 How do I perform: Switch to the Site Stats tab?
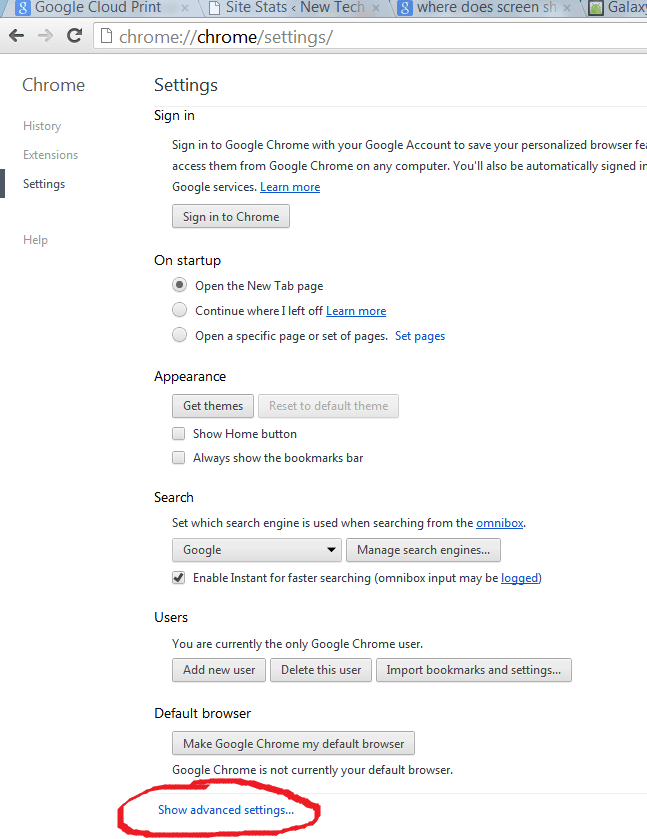290,8
